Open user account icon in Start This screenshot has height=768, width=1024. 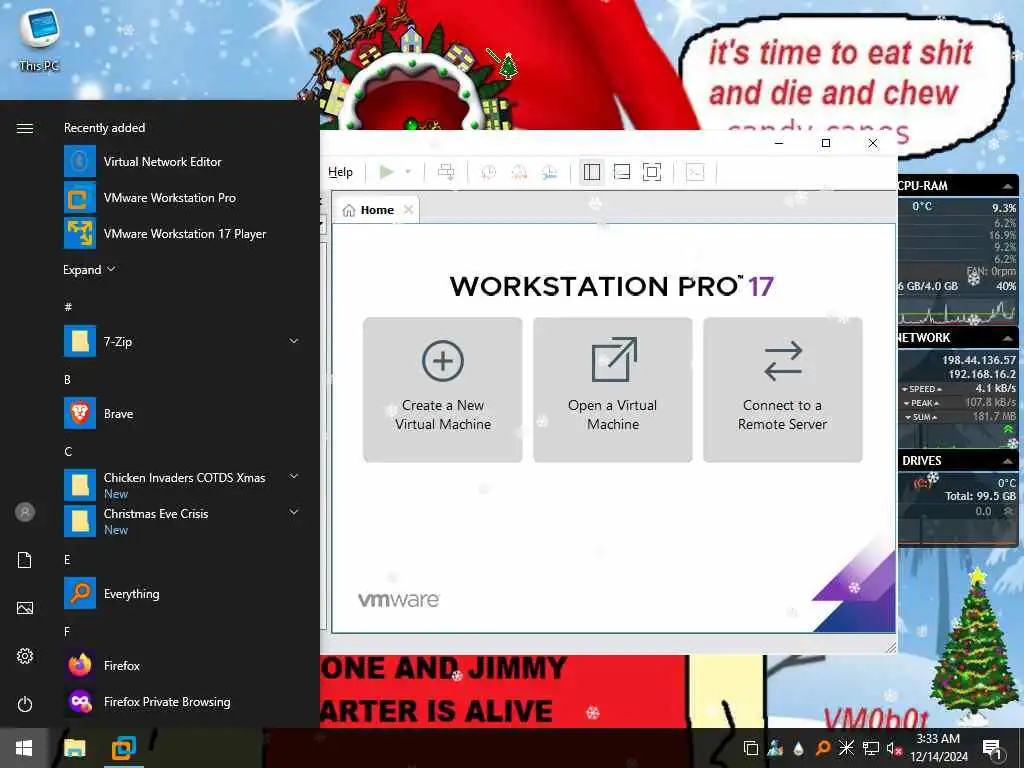click(x=25, y=512)
